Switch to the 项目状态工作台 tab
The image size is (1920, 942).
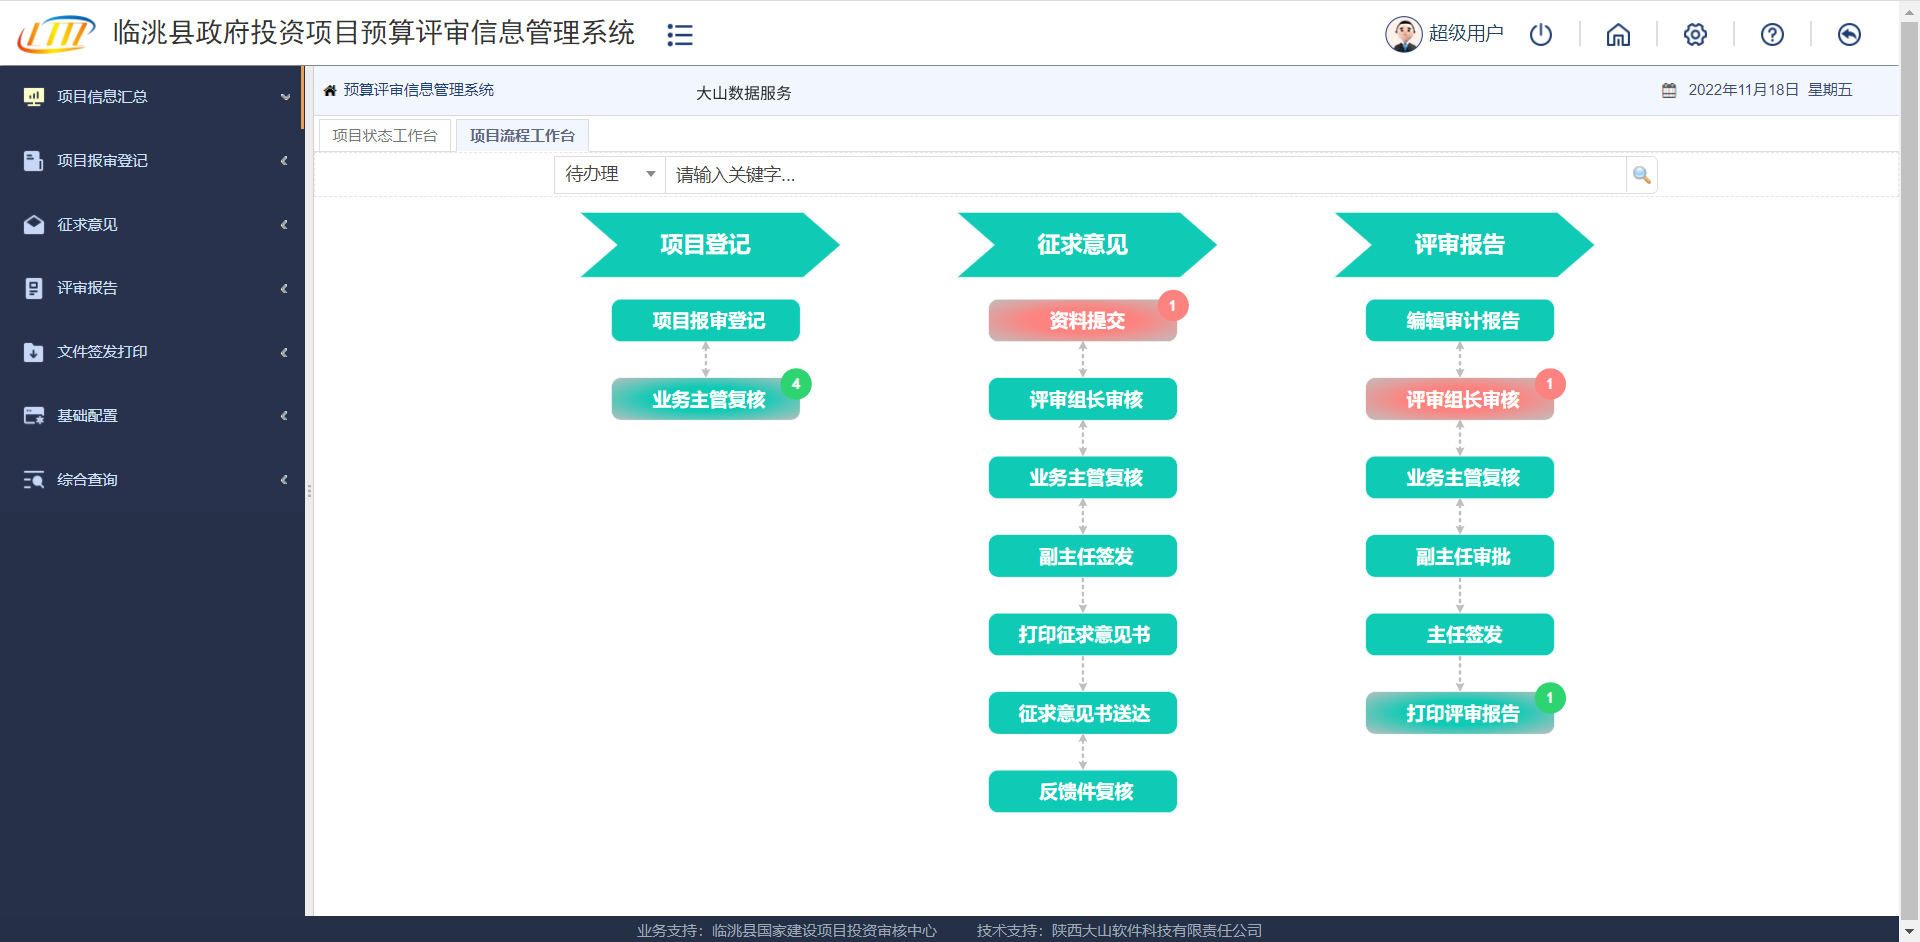coord(385,135)
